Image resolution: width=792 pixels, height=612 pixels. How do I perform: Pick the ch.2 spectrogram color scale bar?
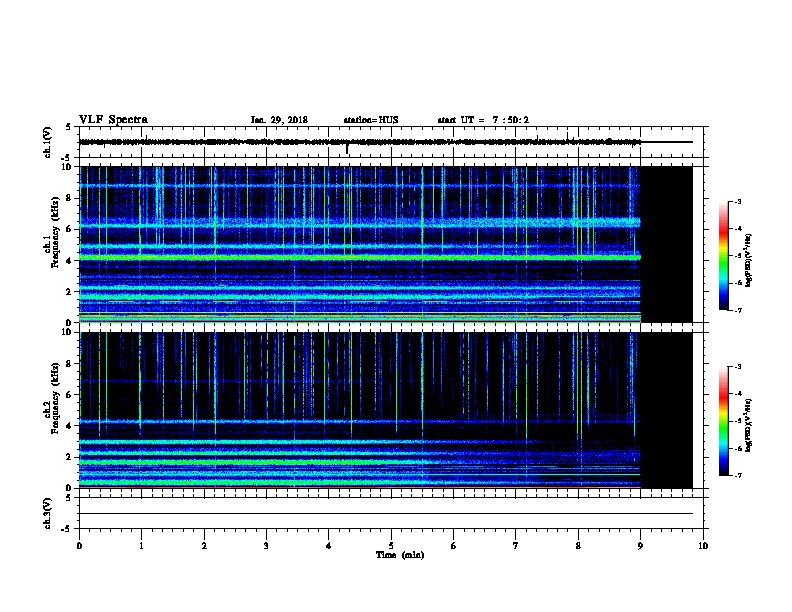pos(723,421)
